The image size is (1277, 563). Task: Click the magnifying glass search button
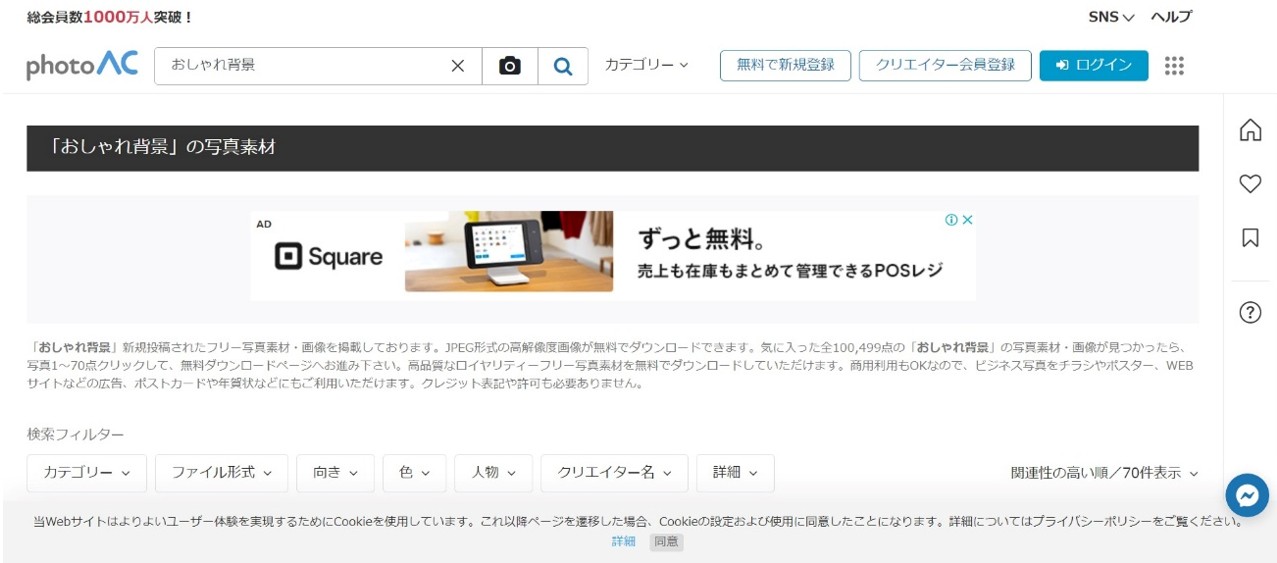[563, 66]
